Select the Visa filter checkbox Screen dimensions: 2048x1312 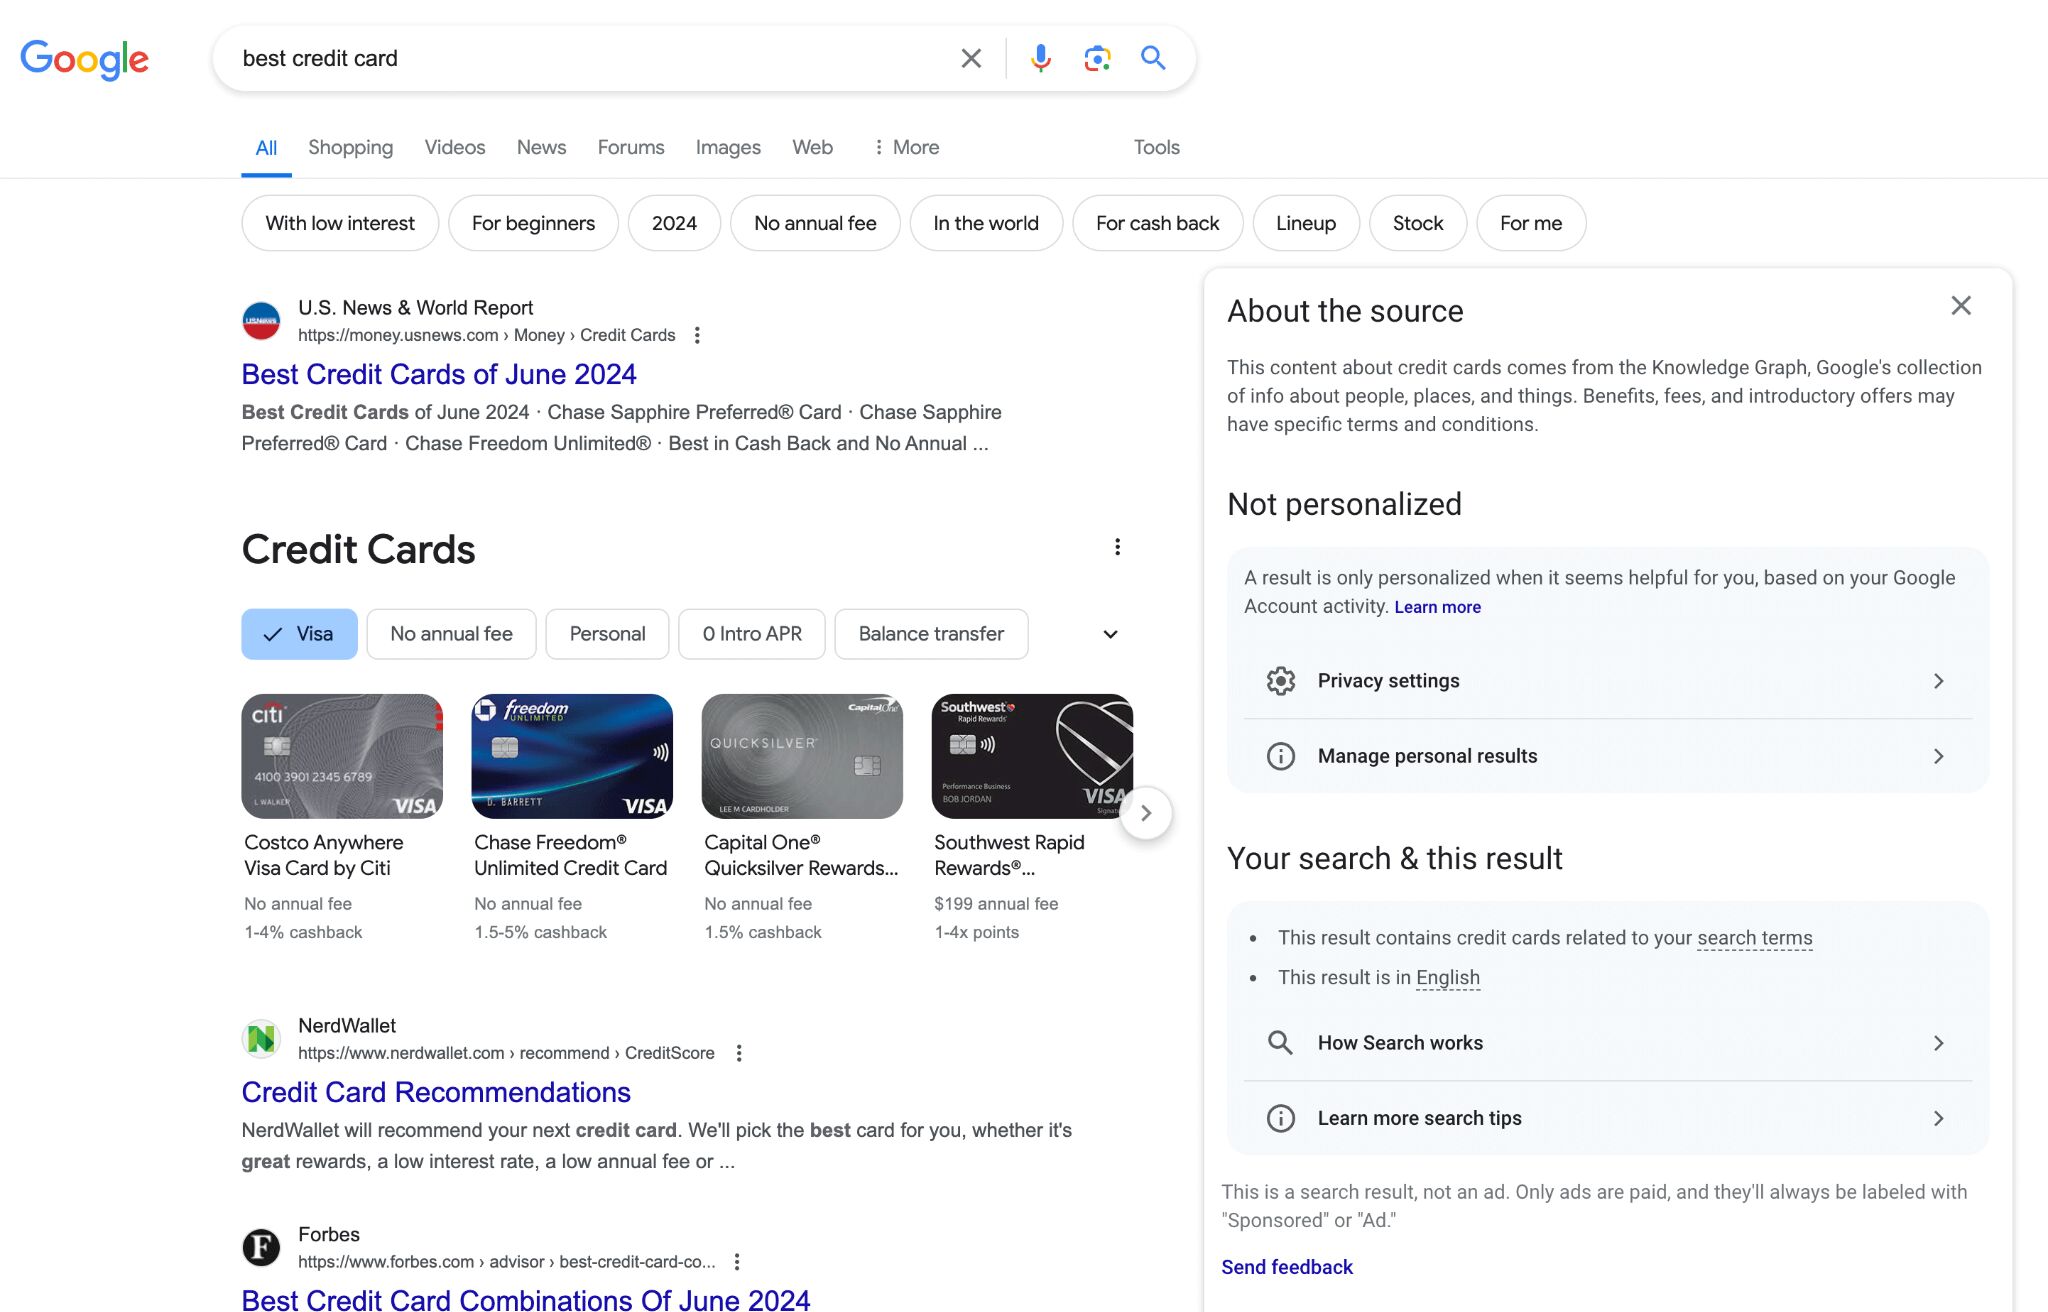(299, 633)
